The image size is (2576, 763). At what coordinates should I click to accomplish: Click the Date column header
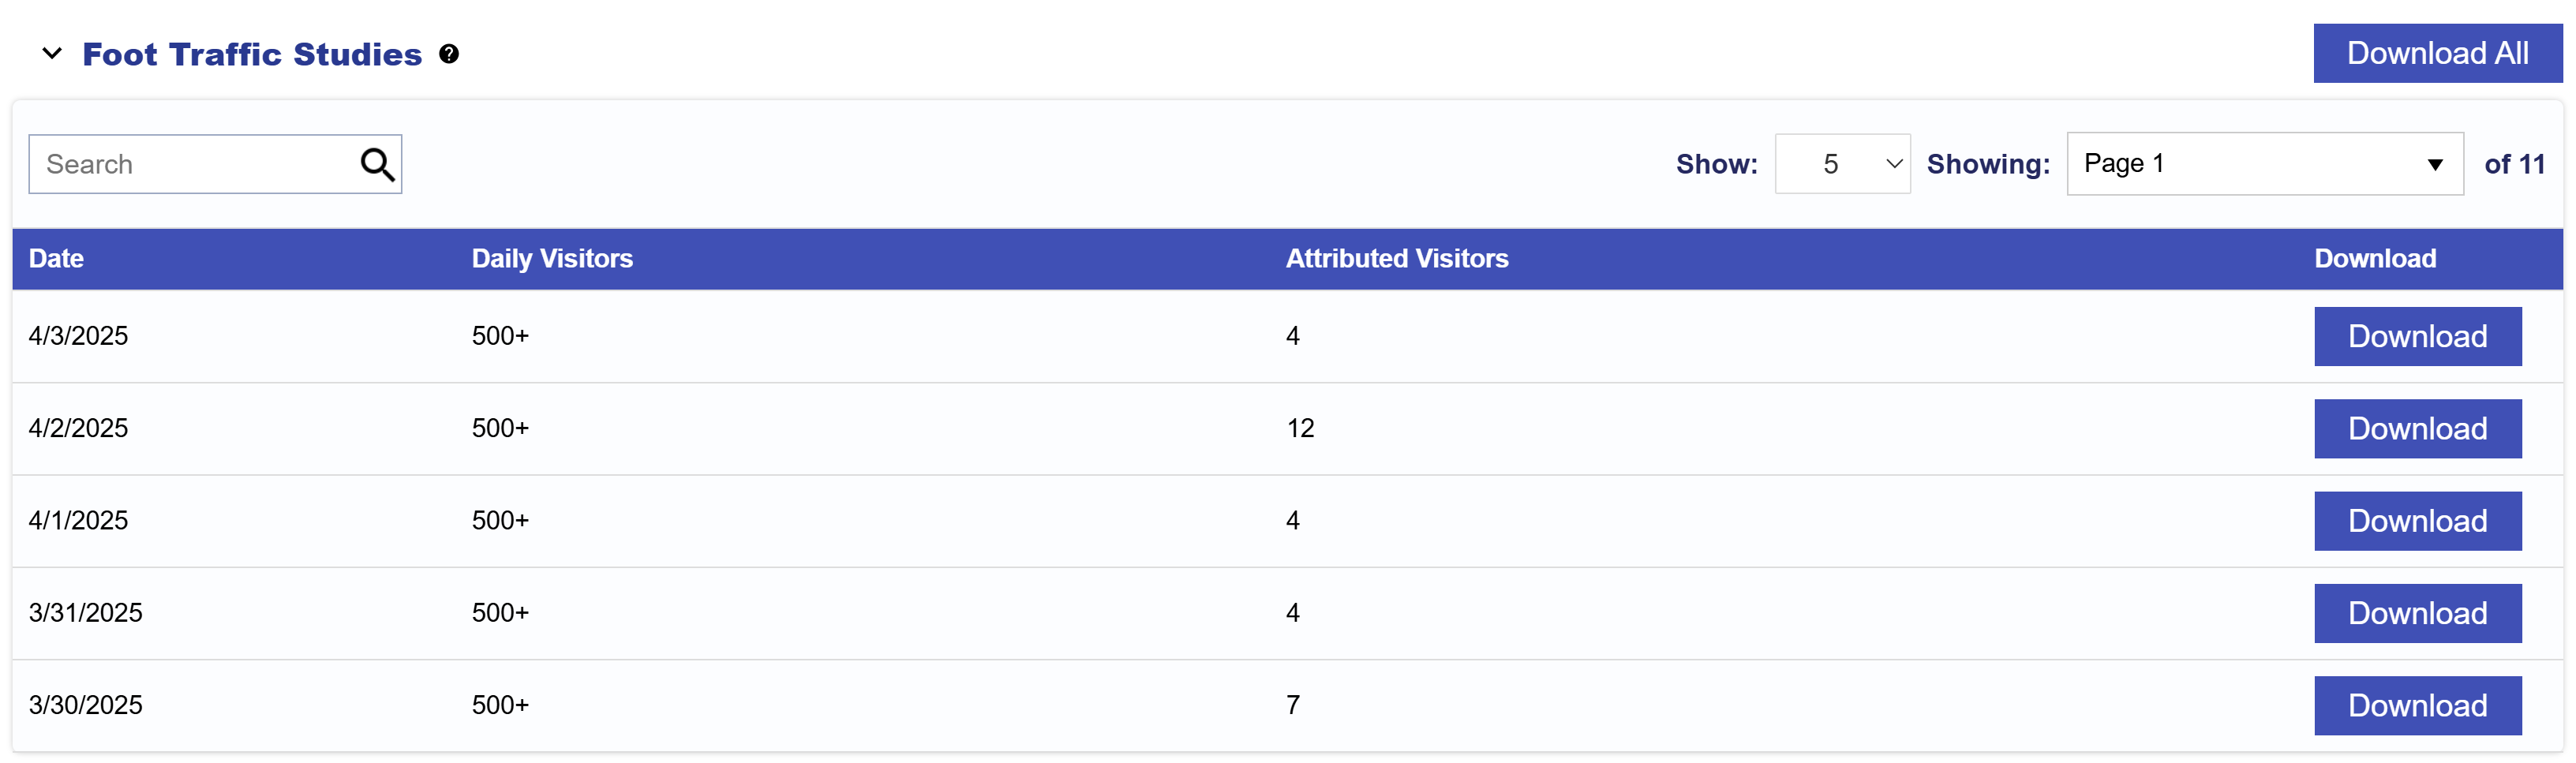click(x=56, y=259)
